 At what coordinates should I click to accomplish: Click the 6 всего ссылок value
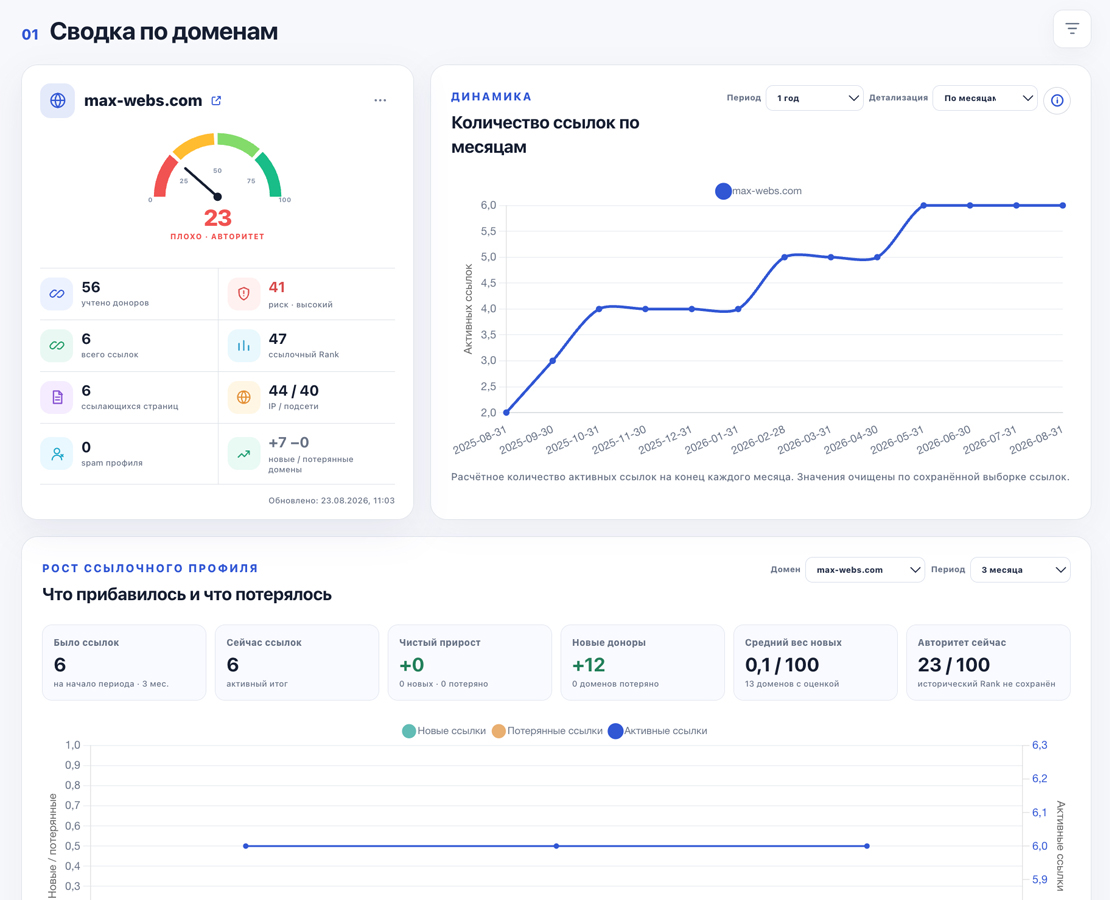coord(86,338)
